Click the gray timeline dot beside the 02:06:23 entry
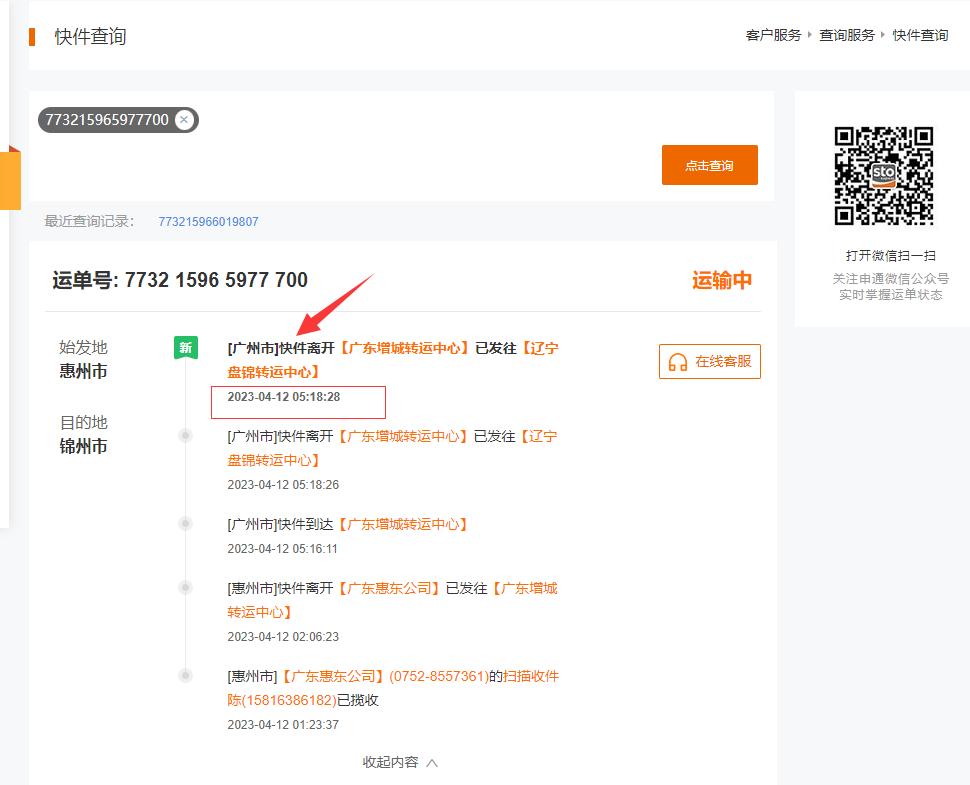Viewport: 970px width, 785px height. coord(185,587)
